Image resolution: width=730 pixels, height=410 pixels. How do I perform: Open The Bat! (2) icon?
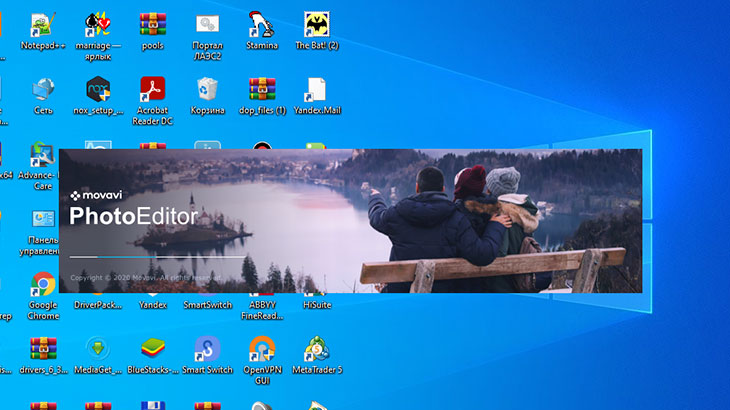tap(316, 24)
